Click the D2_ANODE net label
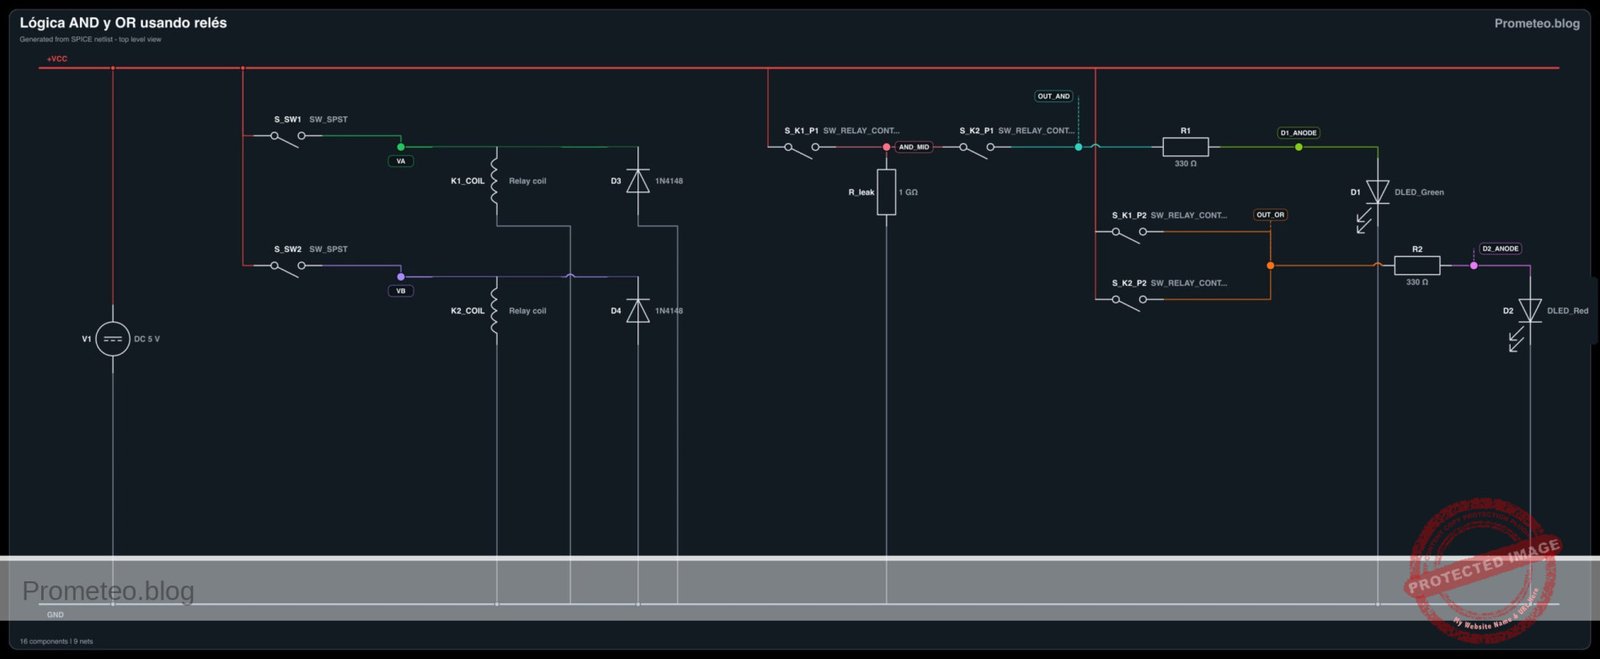 pyautogui.click(x=1500, y=249)
